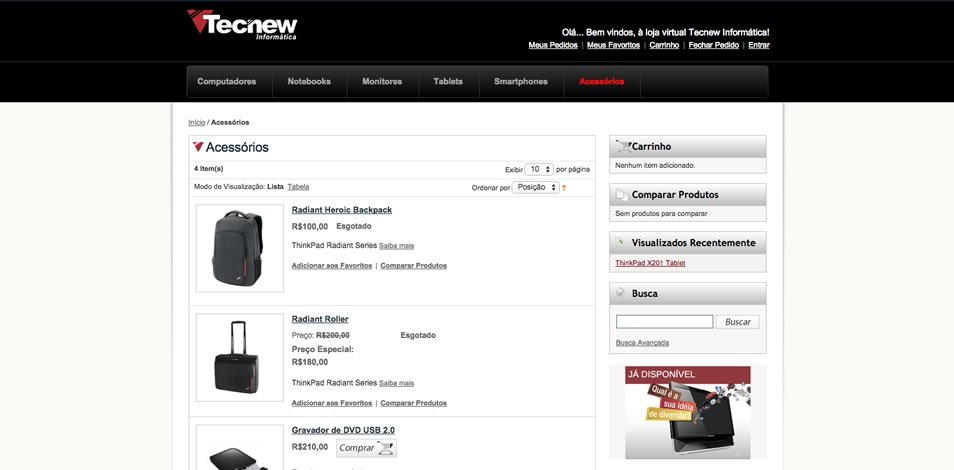Click the Entrar login link
Image resolution: width=954 pixels, height=470 pixels.
click(759, 45)
